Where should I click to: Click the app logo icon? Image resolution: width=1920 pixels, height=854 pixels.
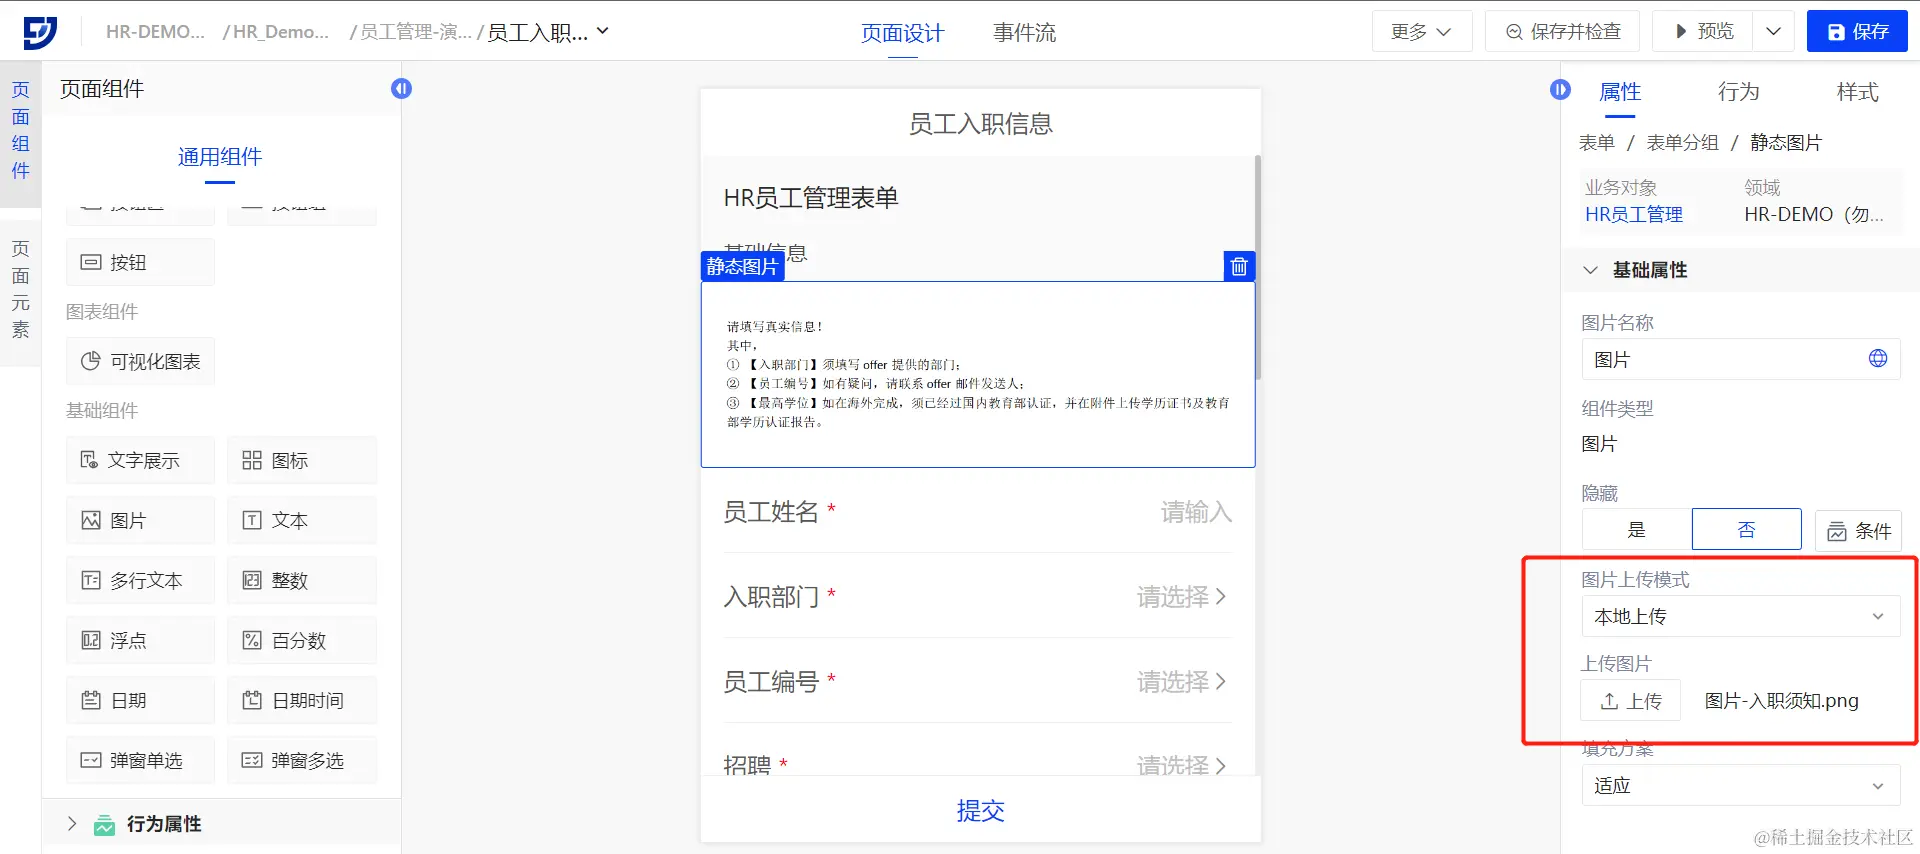[x=40, y=32]
